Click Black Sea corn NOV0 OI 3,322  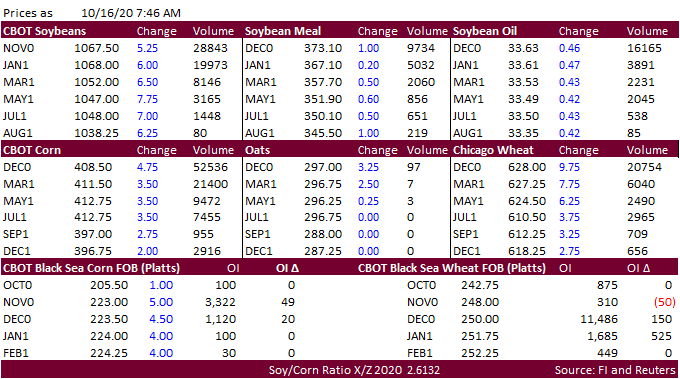[x=220, y=302]
